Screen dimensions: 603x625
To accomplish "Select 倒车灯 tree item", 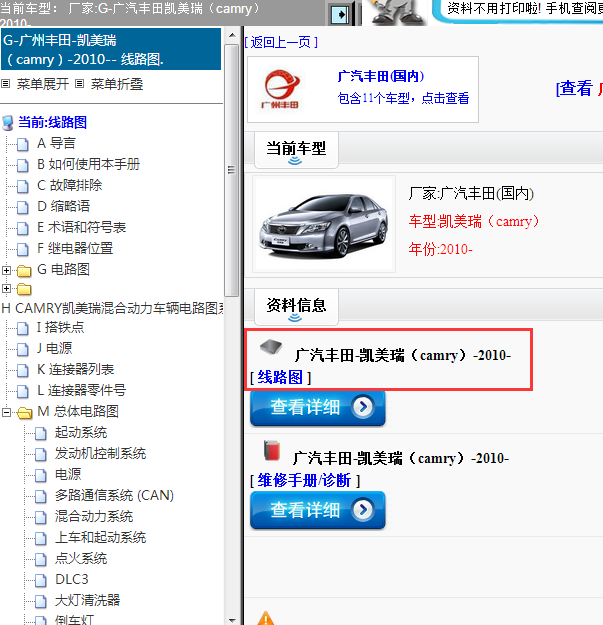I will (x=75, y=619).
